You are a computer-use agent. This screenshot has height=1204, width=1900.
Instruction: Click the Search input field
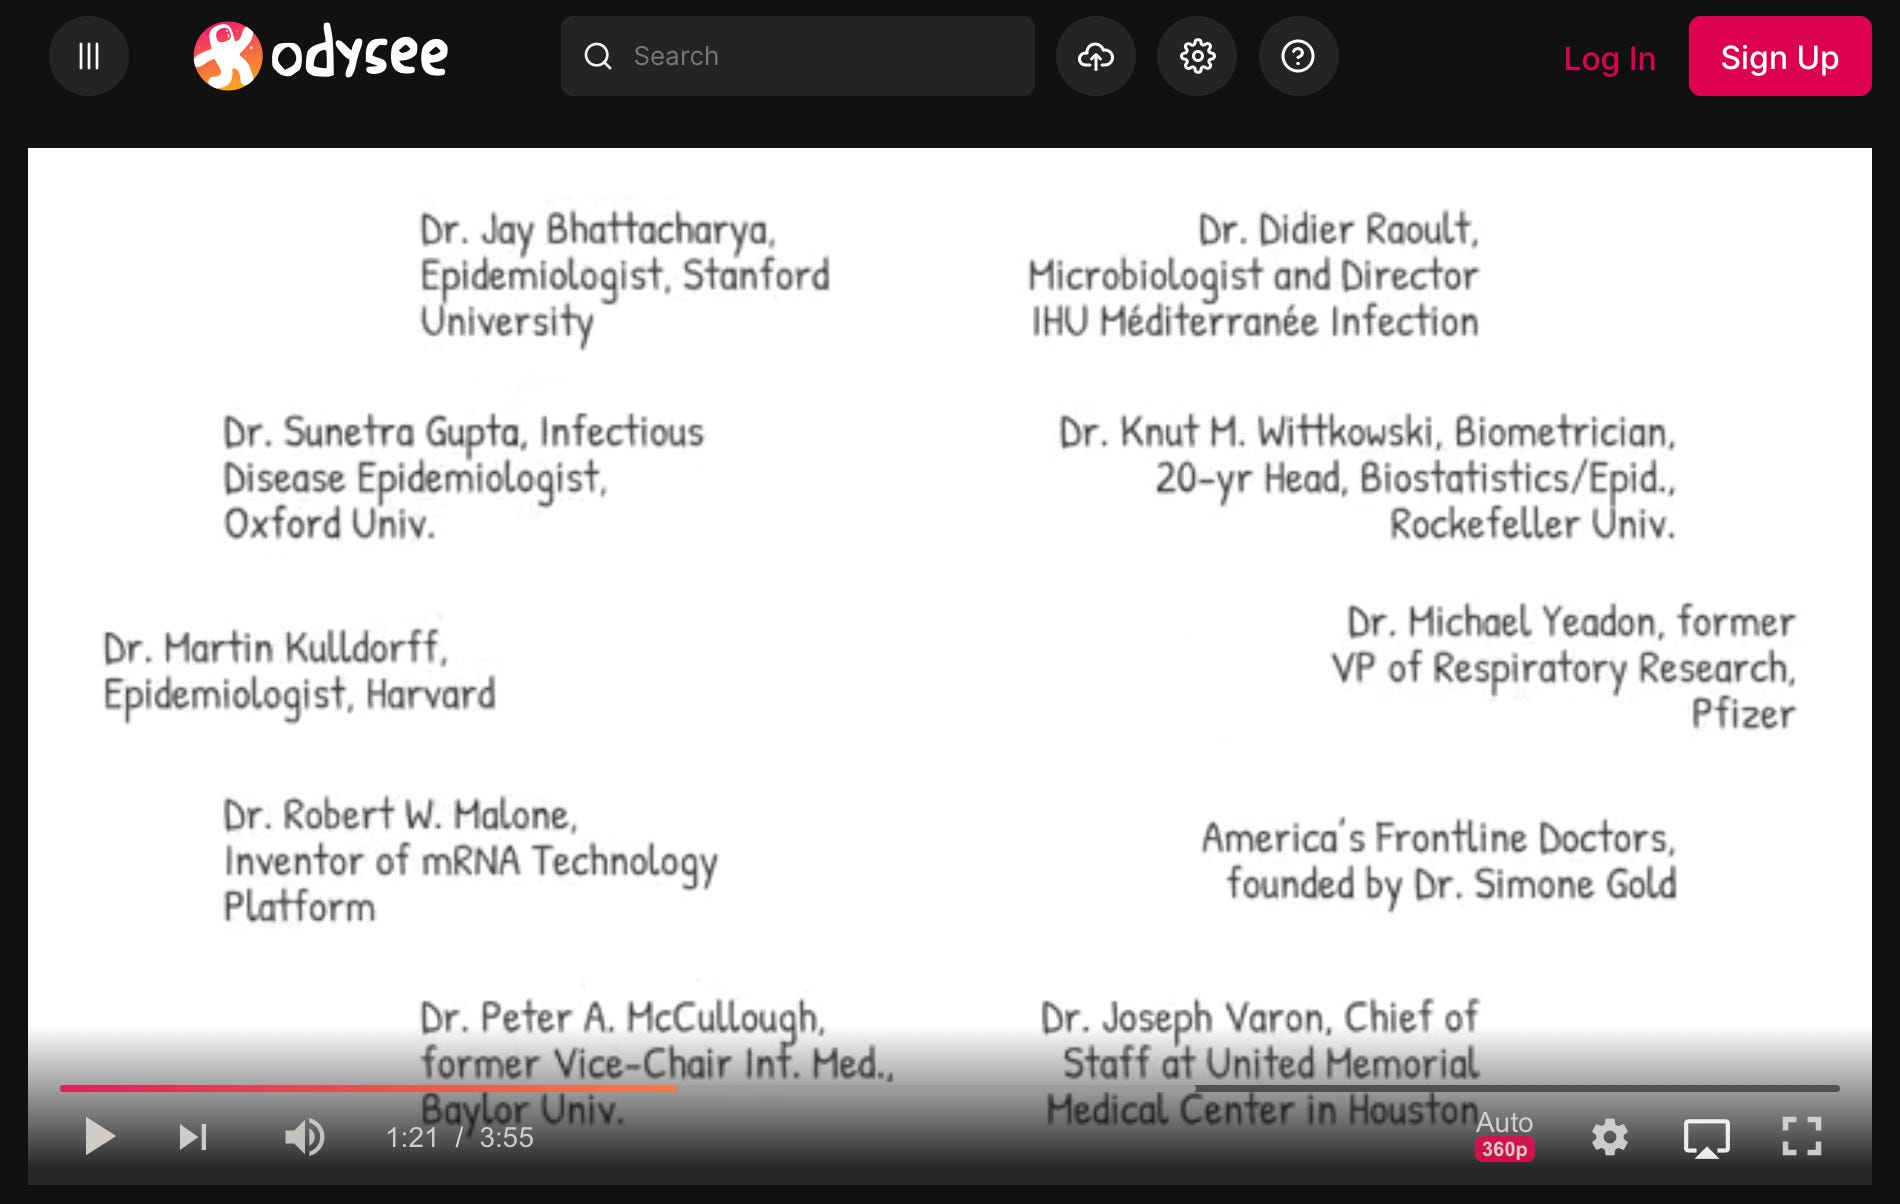[x=798, y=56]
